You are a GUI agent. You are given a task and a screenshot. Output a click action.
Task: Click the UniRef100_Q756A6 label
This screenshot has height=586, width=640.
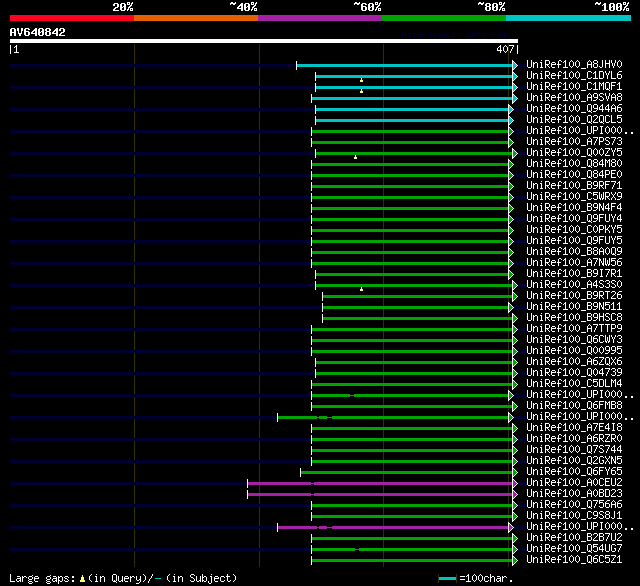point(574,505)
